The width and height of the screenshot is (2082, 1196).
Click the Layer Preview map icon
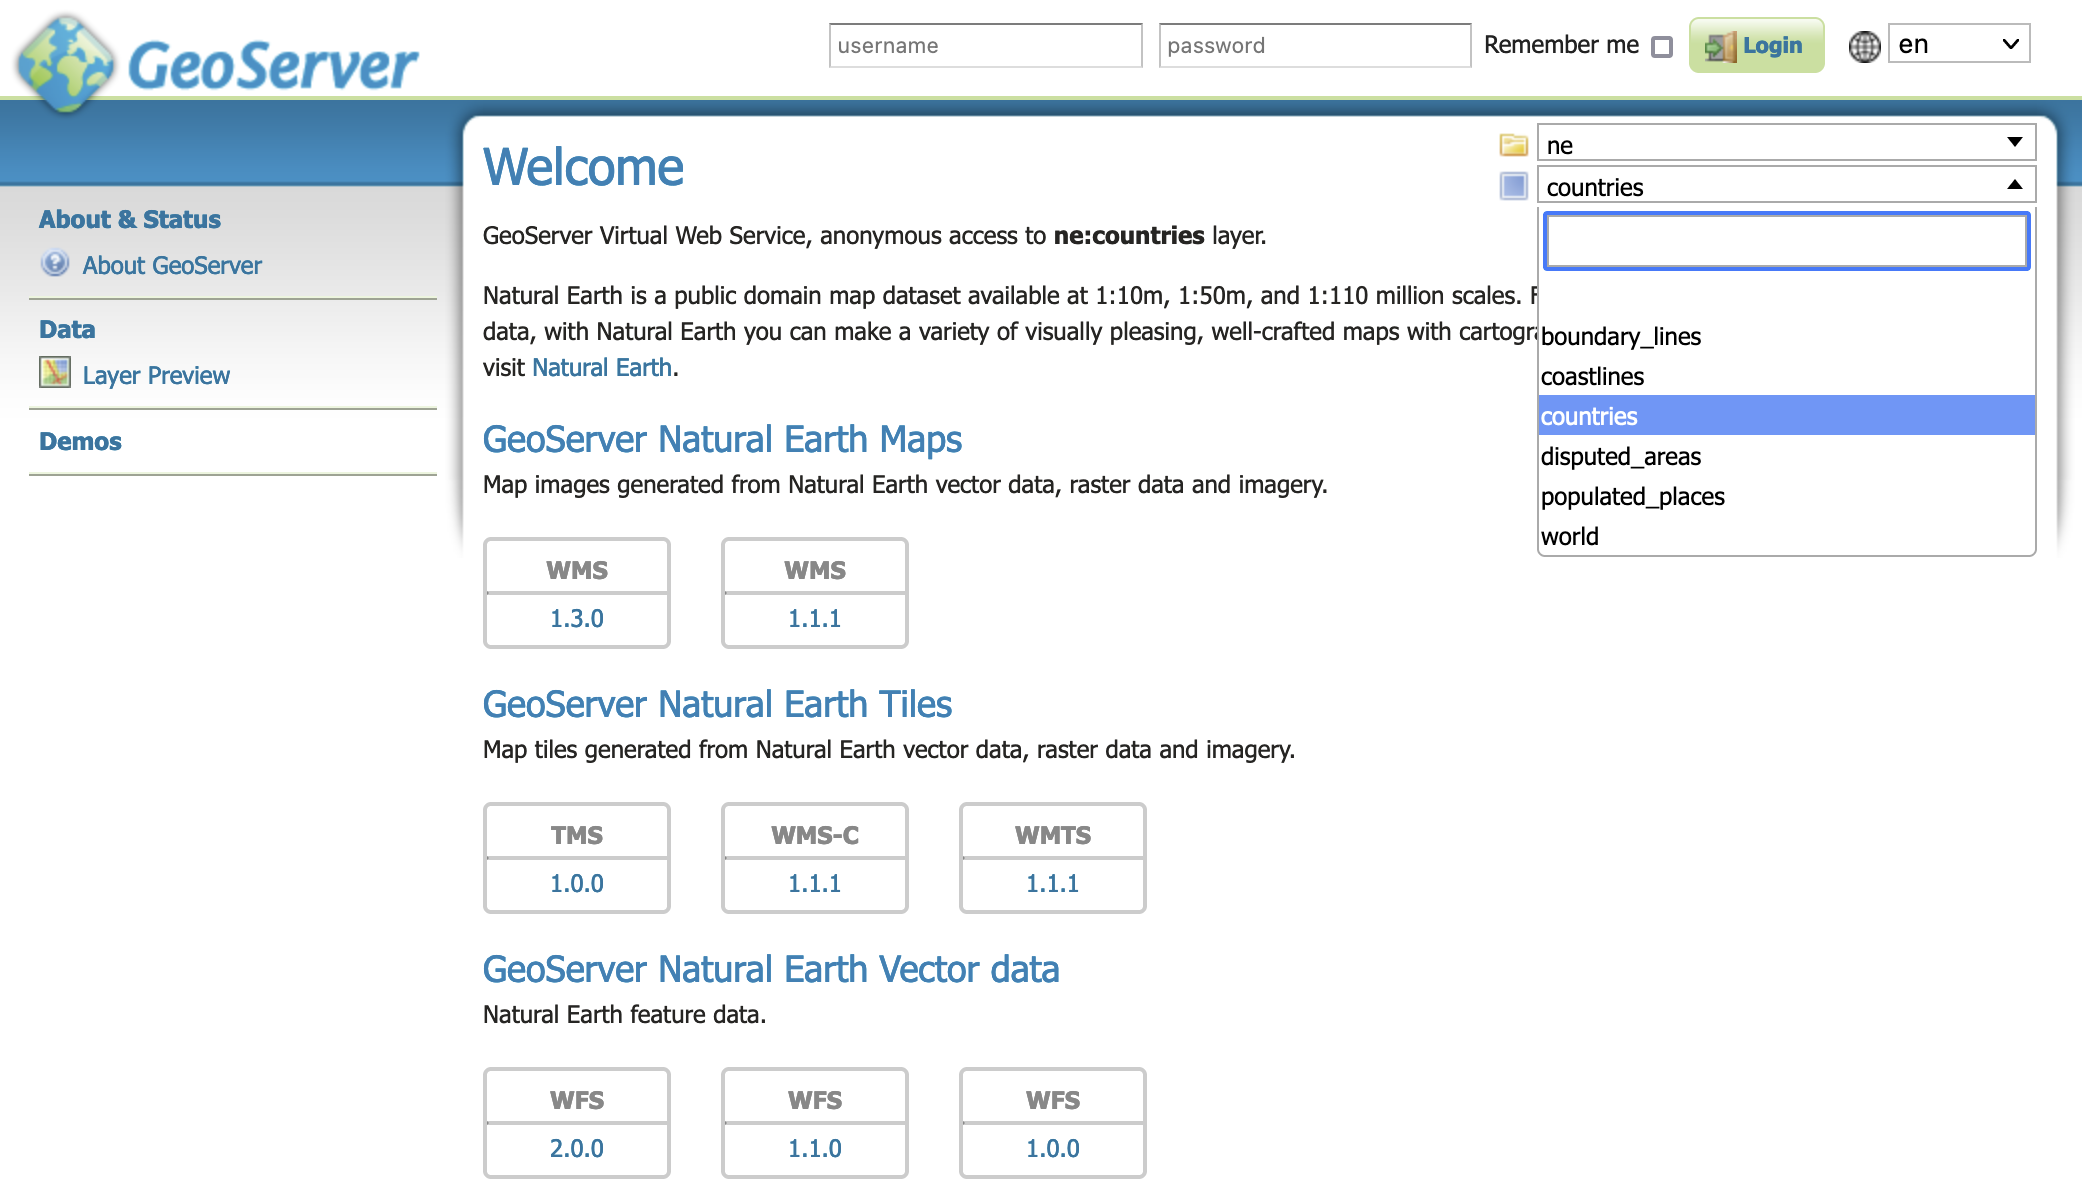pyautogui.click(x=55, y=373)
